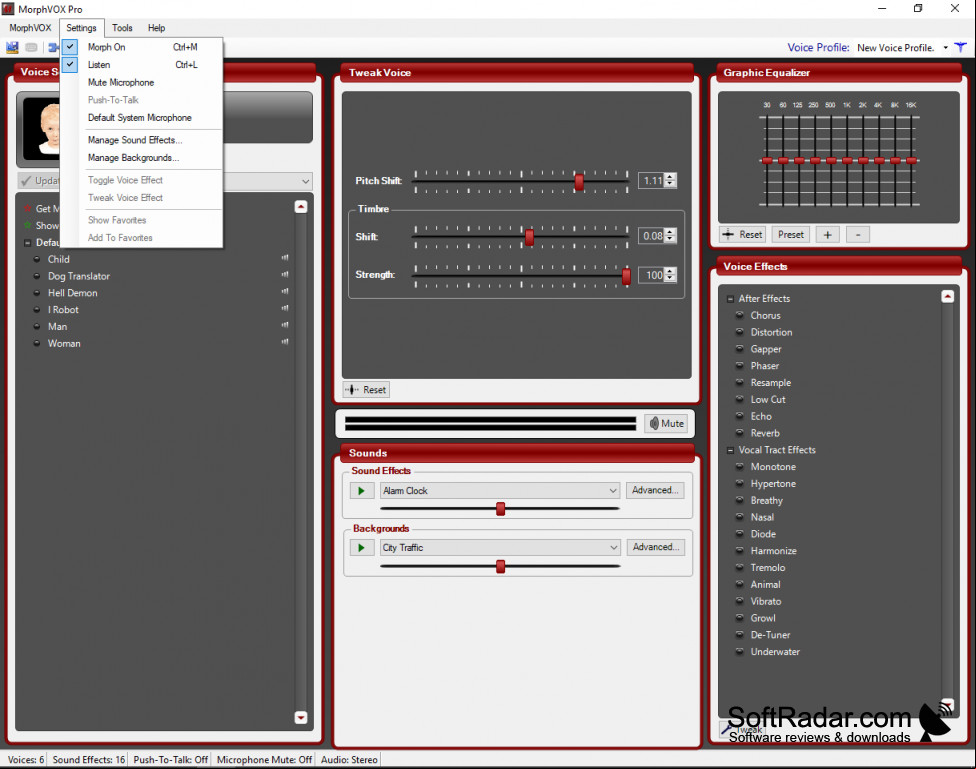Play the Alarm Clock sound effect

tap(361, 491)
